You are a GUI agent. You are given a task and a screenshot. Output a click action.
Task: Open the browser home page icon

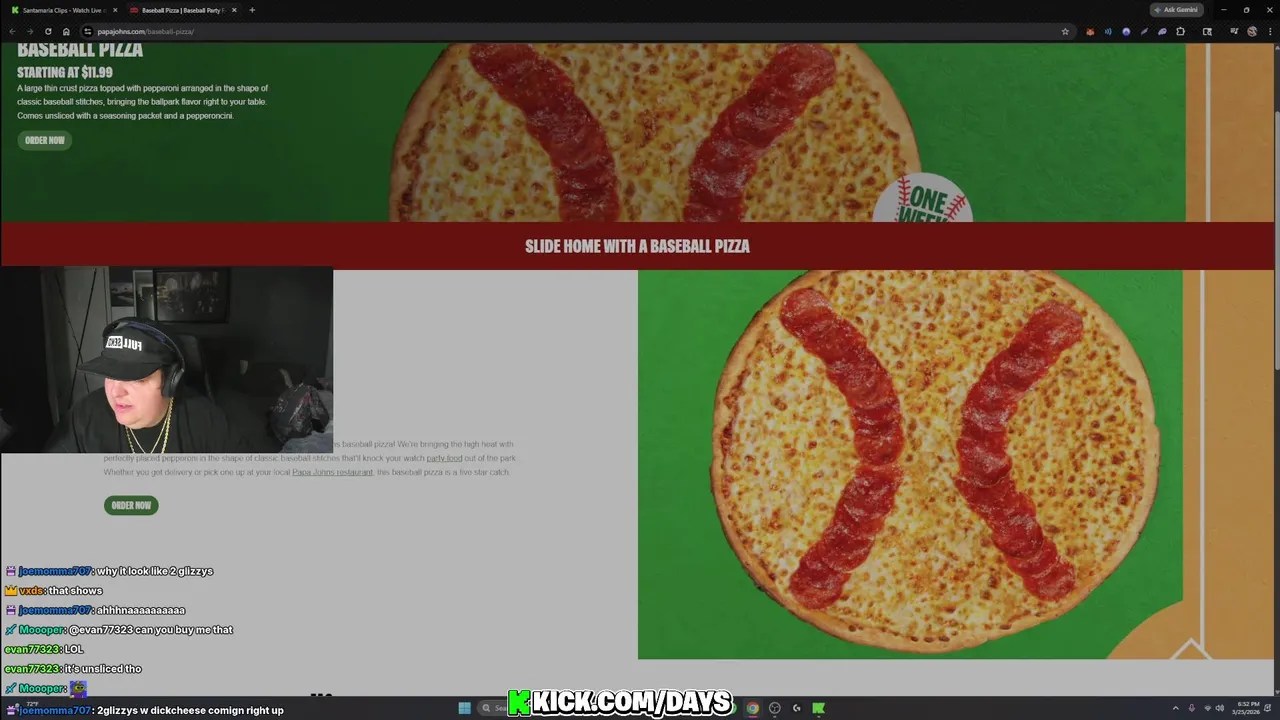(x=66, y=31)
